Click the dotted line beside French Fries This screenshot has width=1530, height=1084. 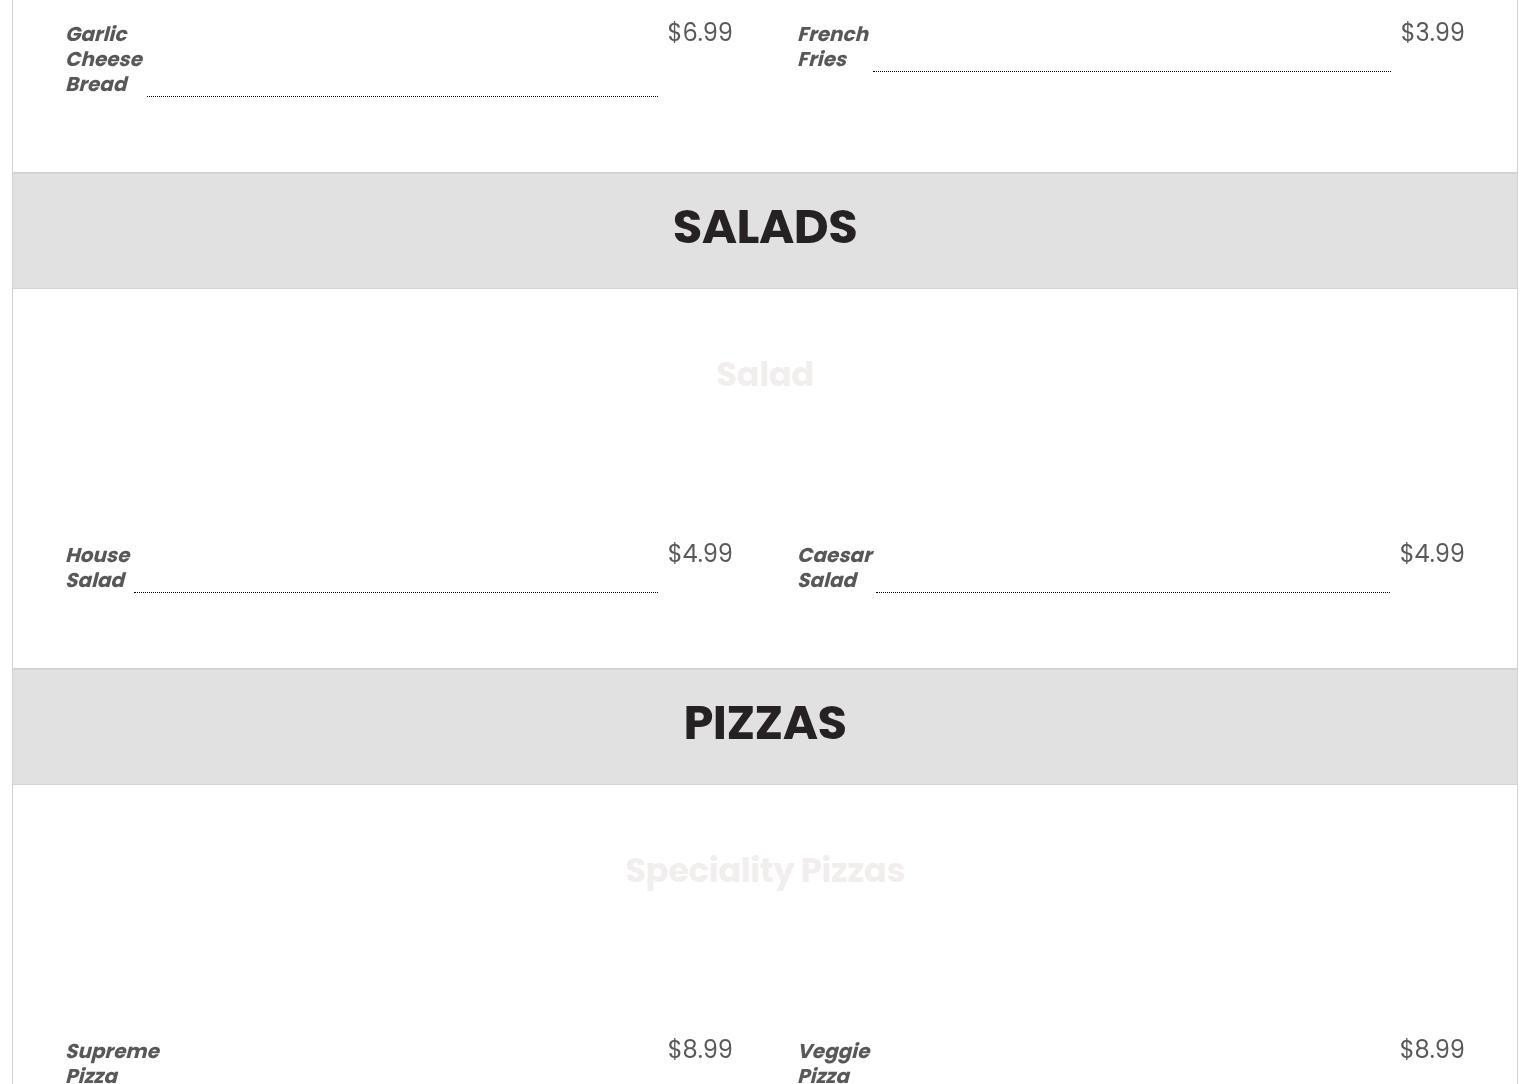1131,71
